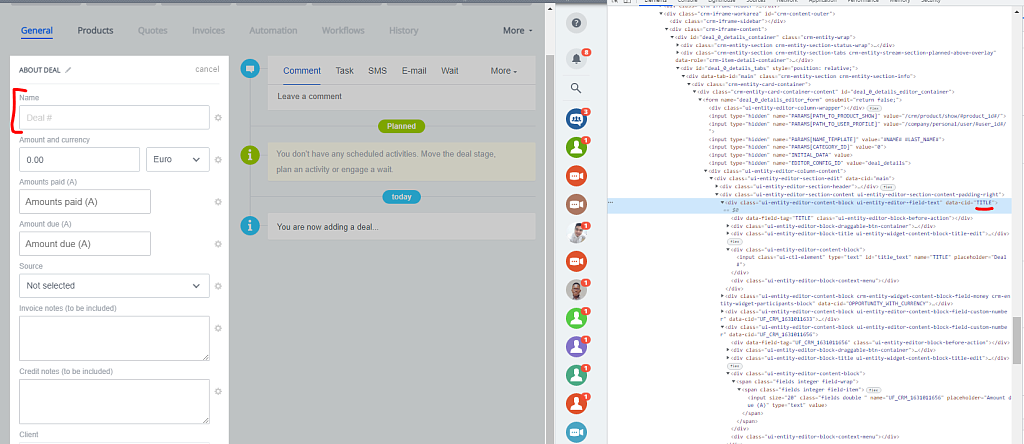Select the SMS tab in timeline
The height and width of the screenshot is (444, 1024).
click(x=377, y=71)
